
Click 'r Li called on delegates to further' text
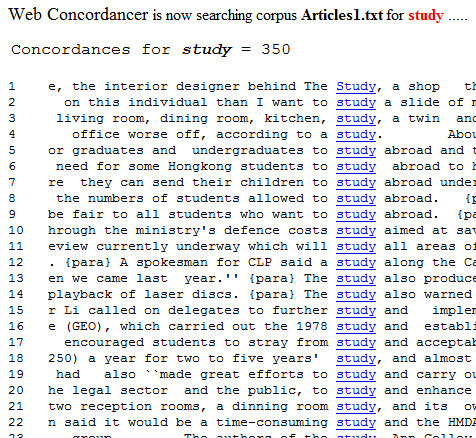[188, 310]
